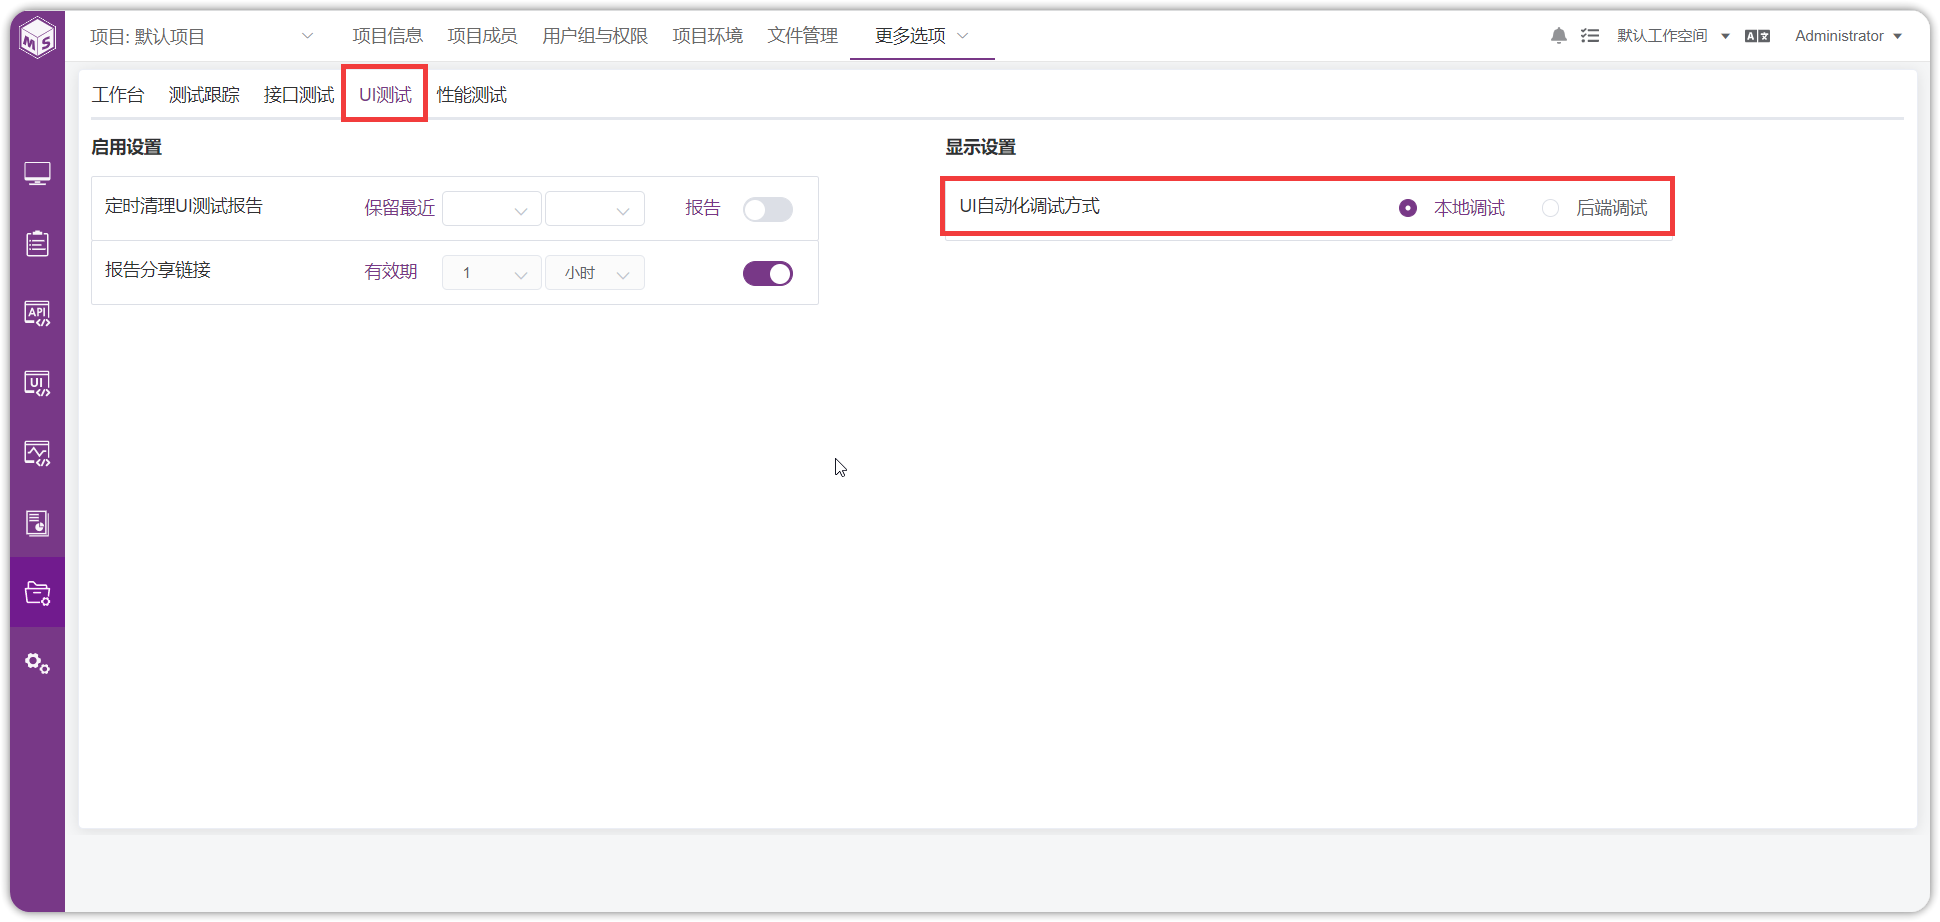The image size is (1940, 922).
Task: Open the report statistics sidebar icon
Action: click(x=38, y=523)
